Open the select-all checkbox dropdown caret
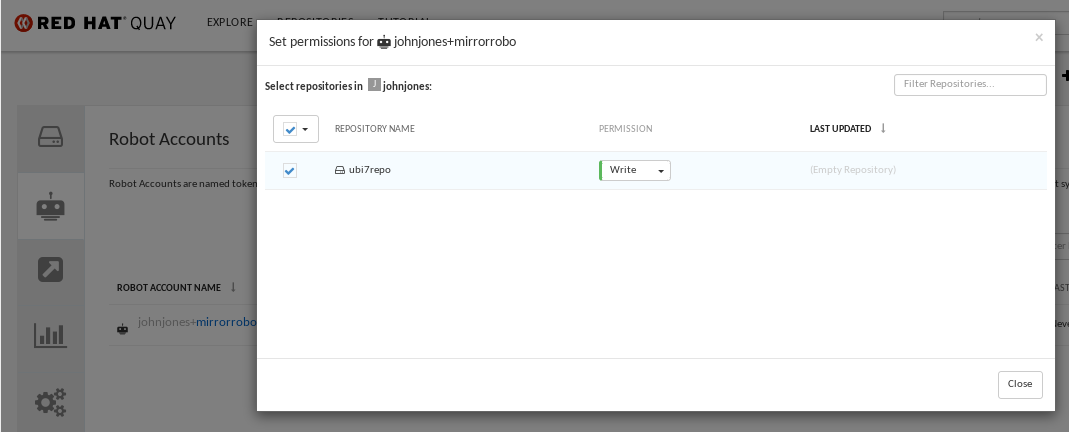 (305, 129)
